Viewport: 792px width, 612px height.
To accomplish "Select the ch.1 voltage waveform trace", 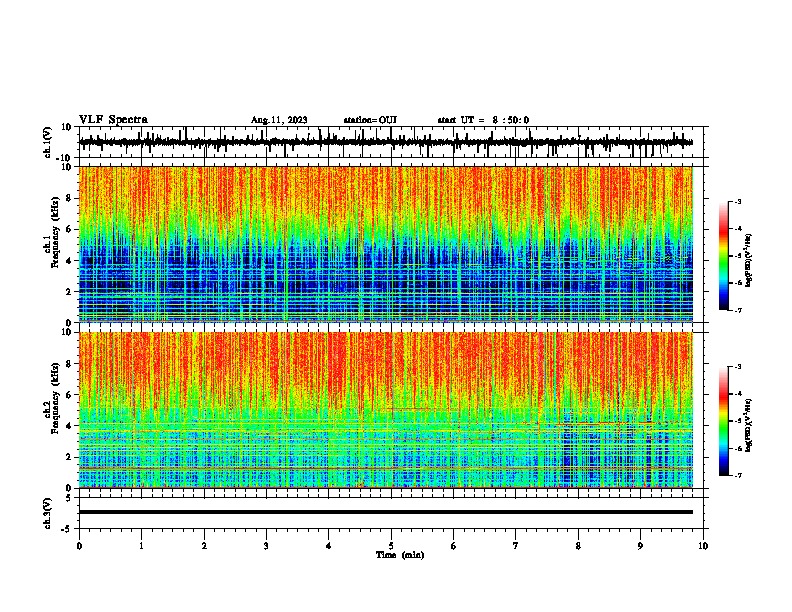I will click(x=385, y=142).
